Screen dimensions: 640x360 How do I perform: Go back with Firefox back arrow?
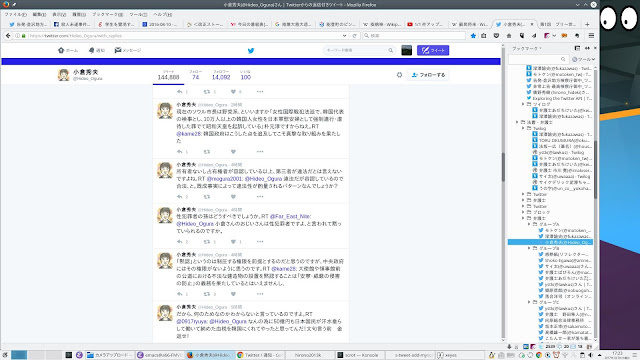coord(8,36)
